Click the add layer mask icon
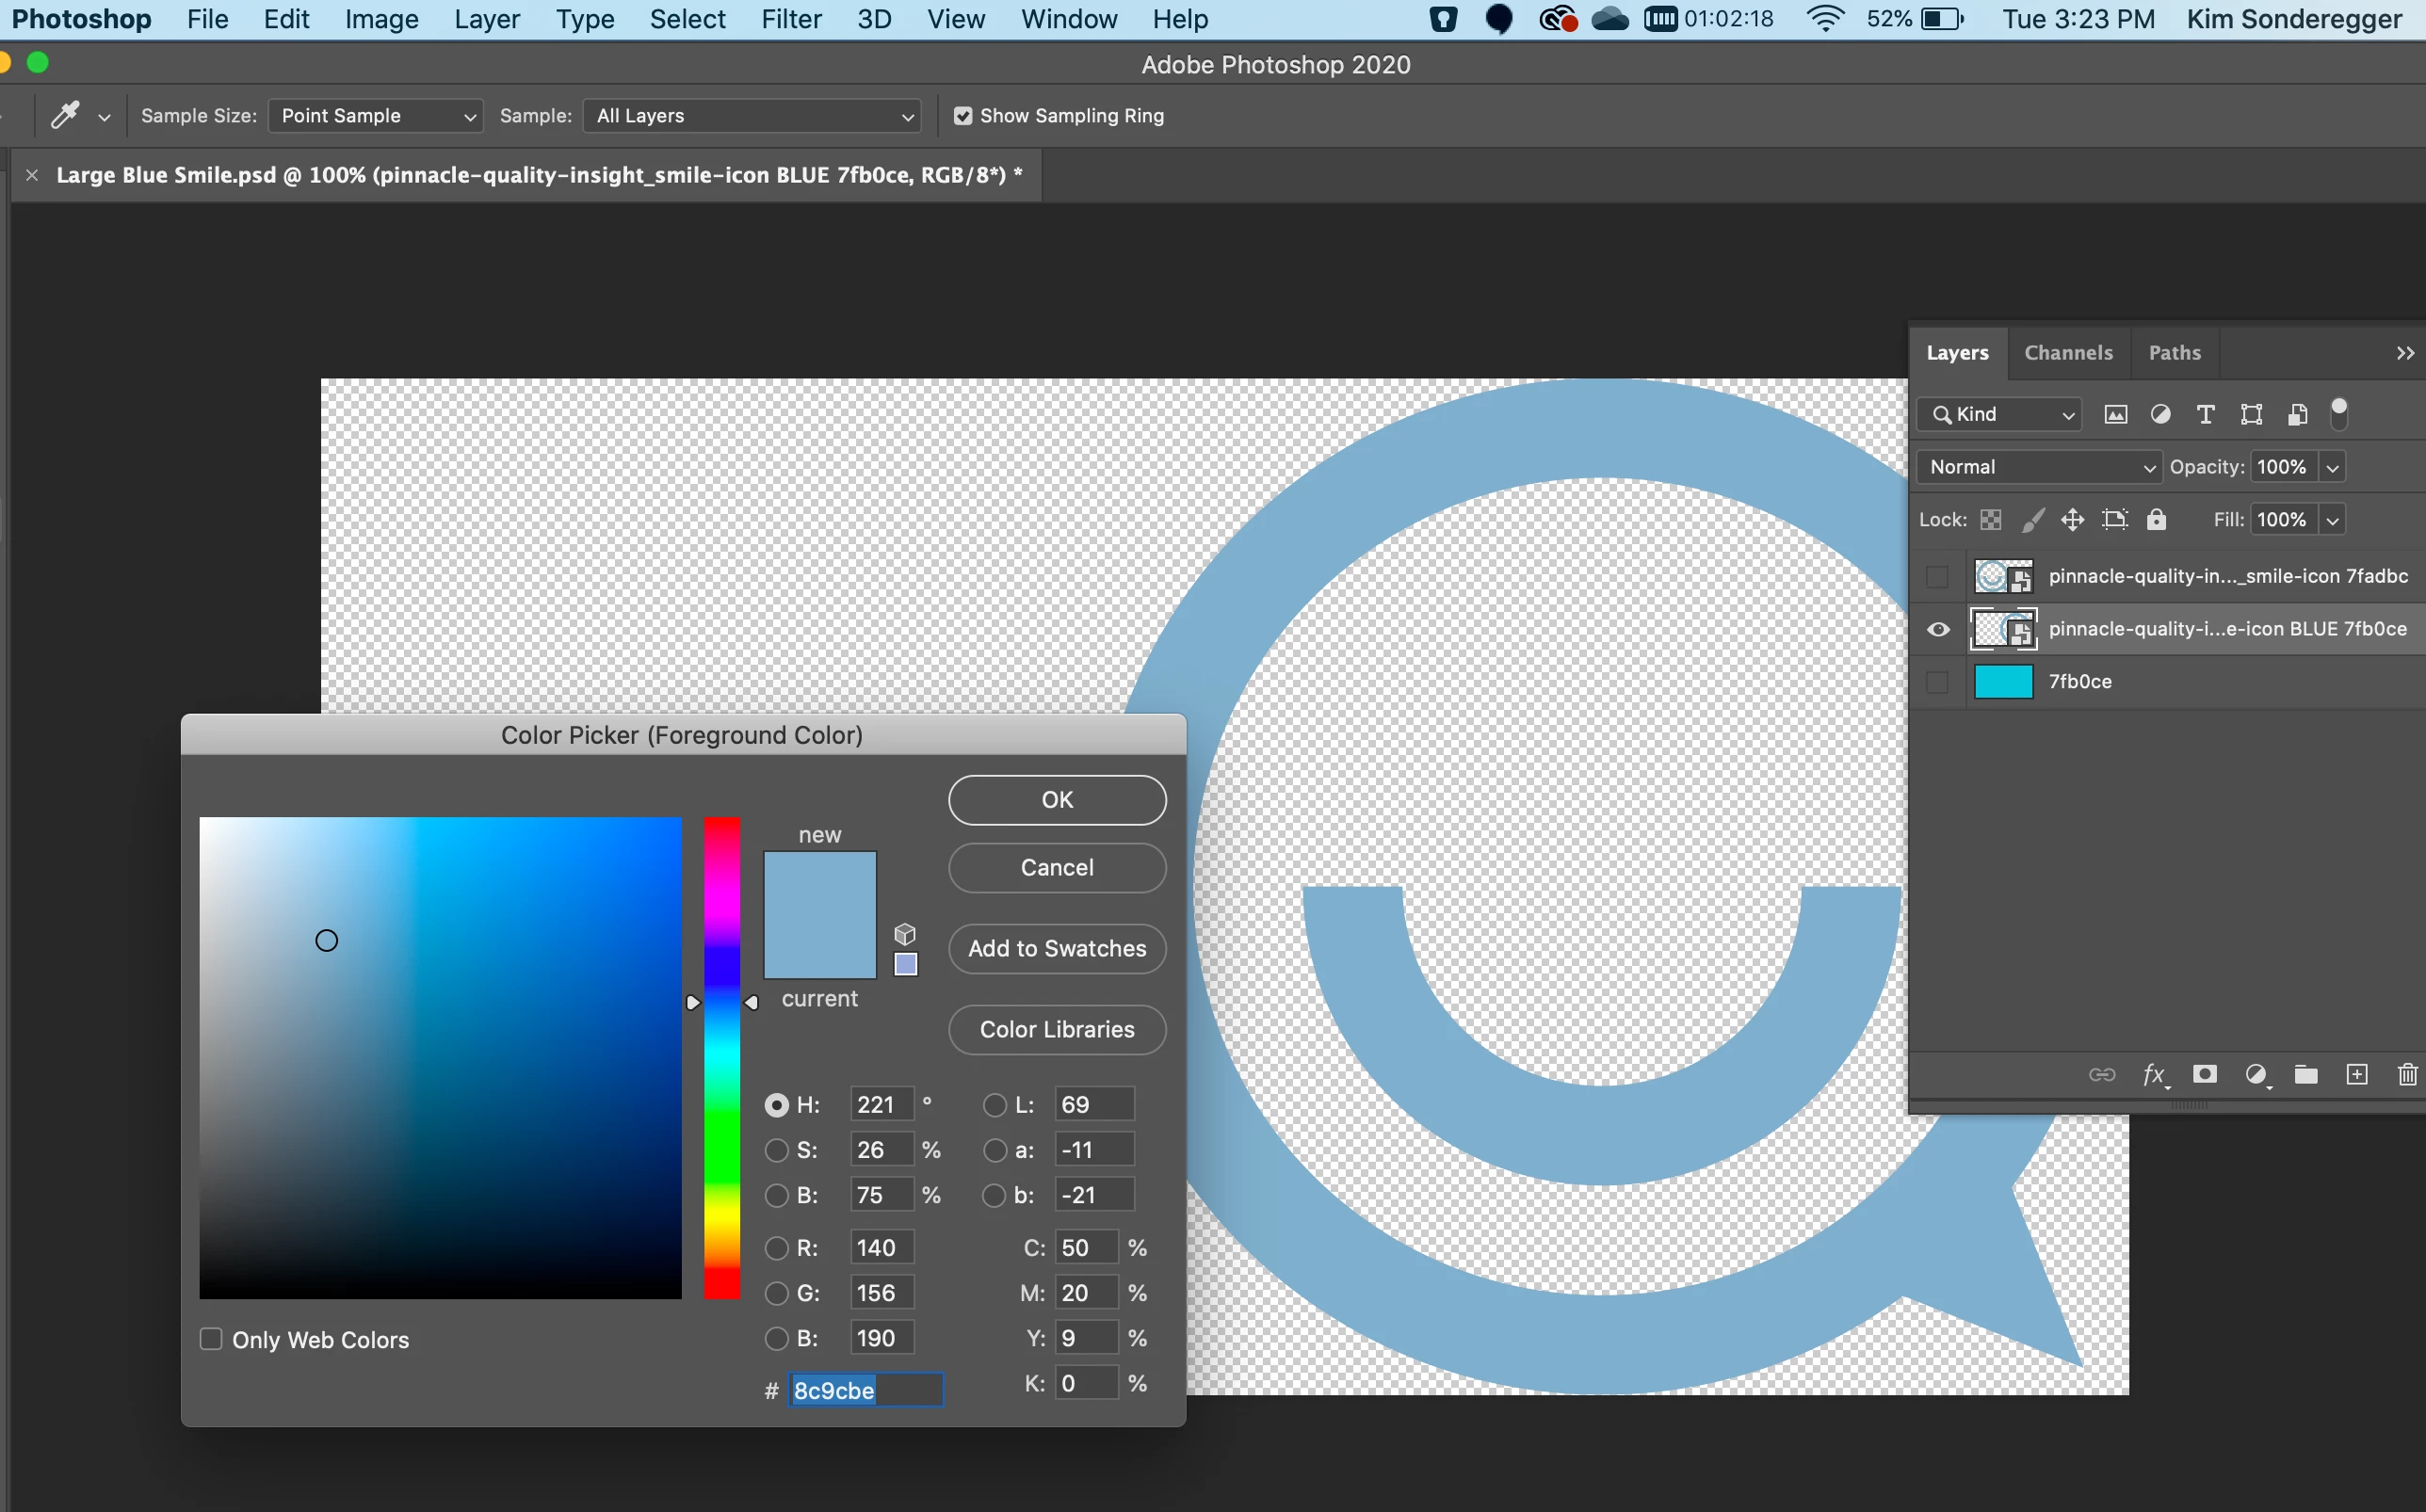Viewport: 2426px width, 1512px height. click(x=2205, y=1075)
